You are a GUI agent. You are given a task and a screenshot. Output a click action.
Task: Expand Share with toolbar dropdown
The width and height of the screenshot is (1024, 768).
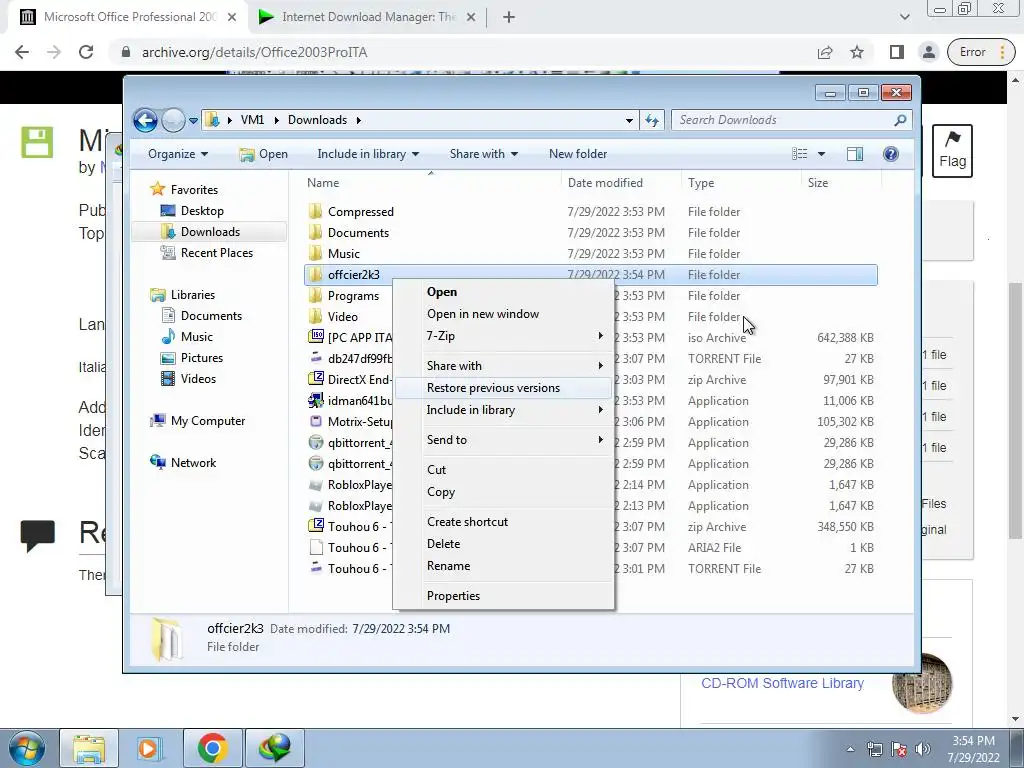point(483,154)
